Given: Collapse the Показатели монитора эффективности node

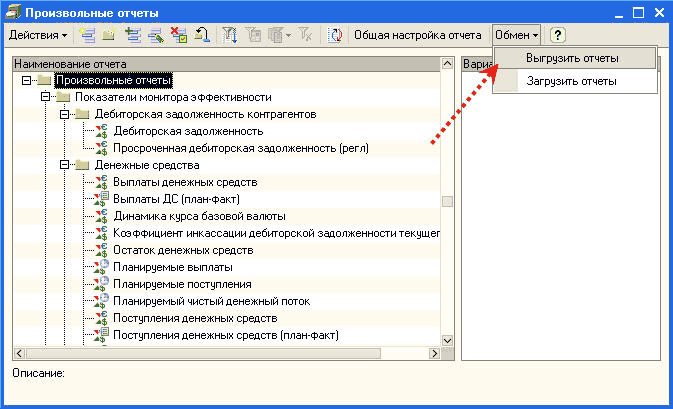Looking at the screenshot, I should pos(45,97).
